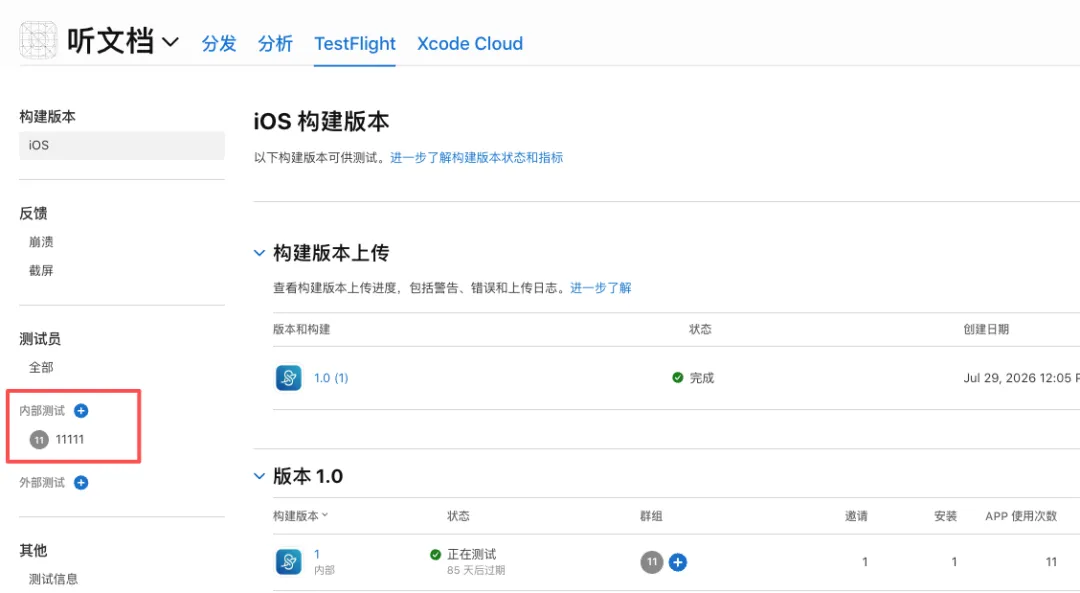This screenshot has height=593, width=1080.
Task: Open build 1.0 (1) upload details
Action: click(331, 378)
